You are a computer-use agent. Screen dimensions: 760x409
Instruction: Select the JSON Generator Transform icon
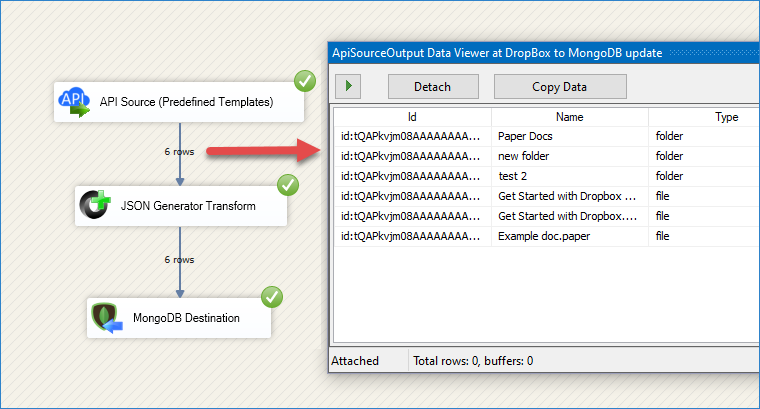click(95, 204)
